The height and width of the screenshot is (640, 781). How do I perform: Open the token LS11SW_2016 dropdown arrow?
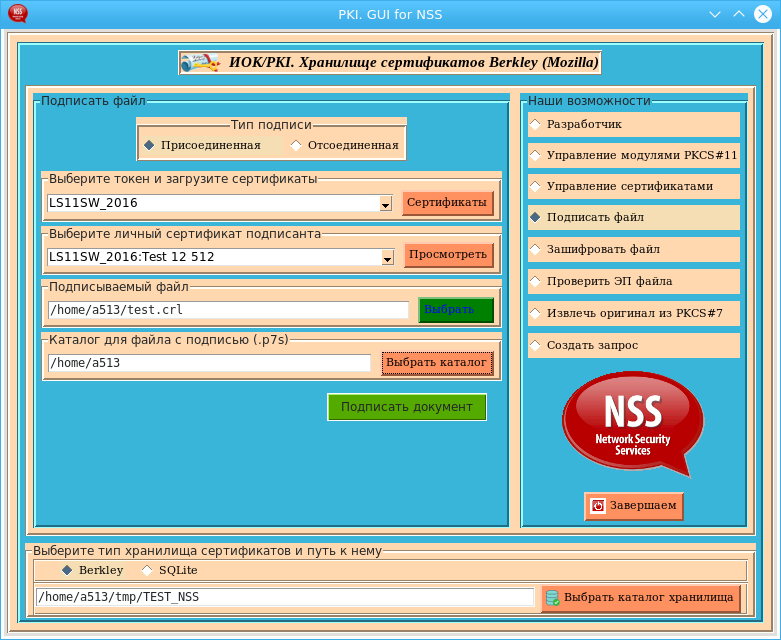pos(386,204)
